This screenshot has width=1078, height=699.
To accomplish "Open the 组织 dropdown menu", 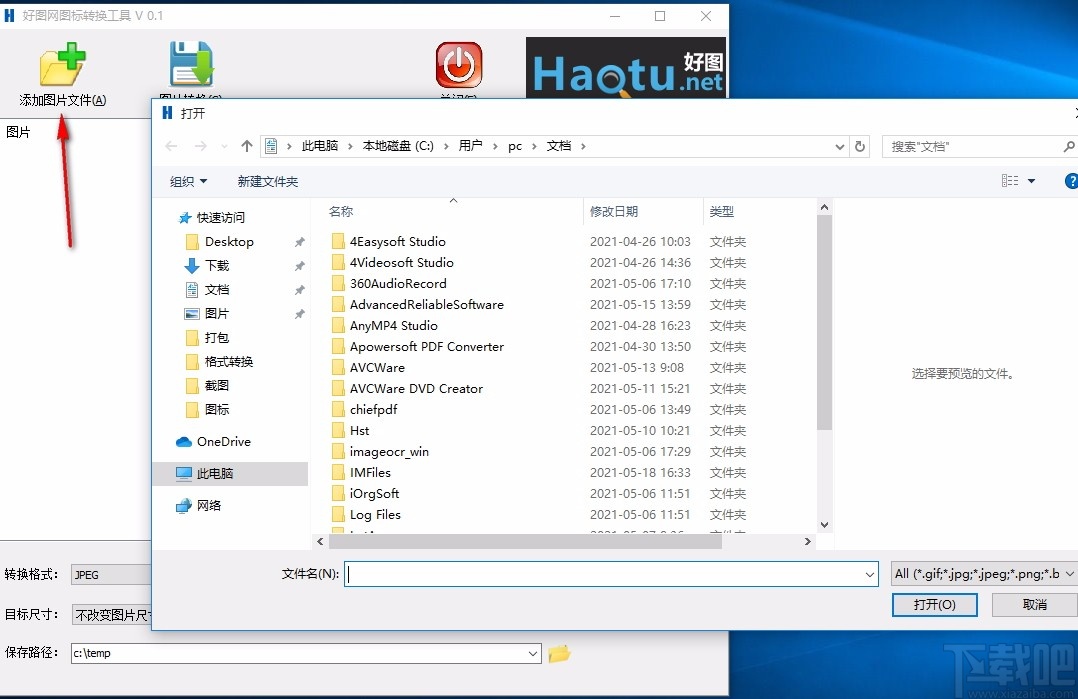I will pos(188,181).
